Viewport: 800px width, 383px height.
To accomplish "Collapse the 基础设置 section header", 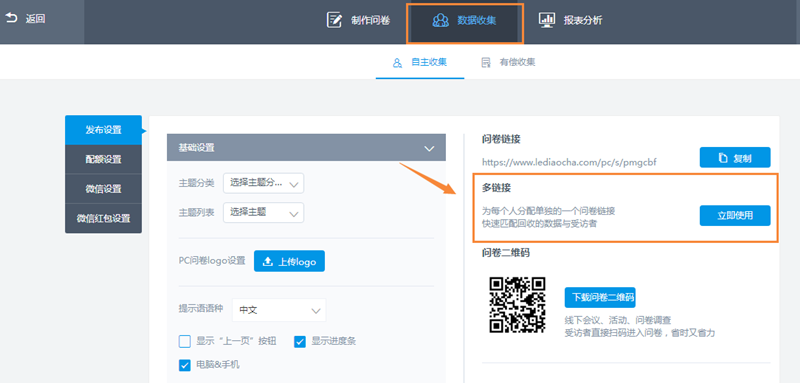I will (x=306, y=148).
